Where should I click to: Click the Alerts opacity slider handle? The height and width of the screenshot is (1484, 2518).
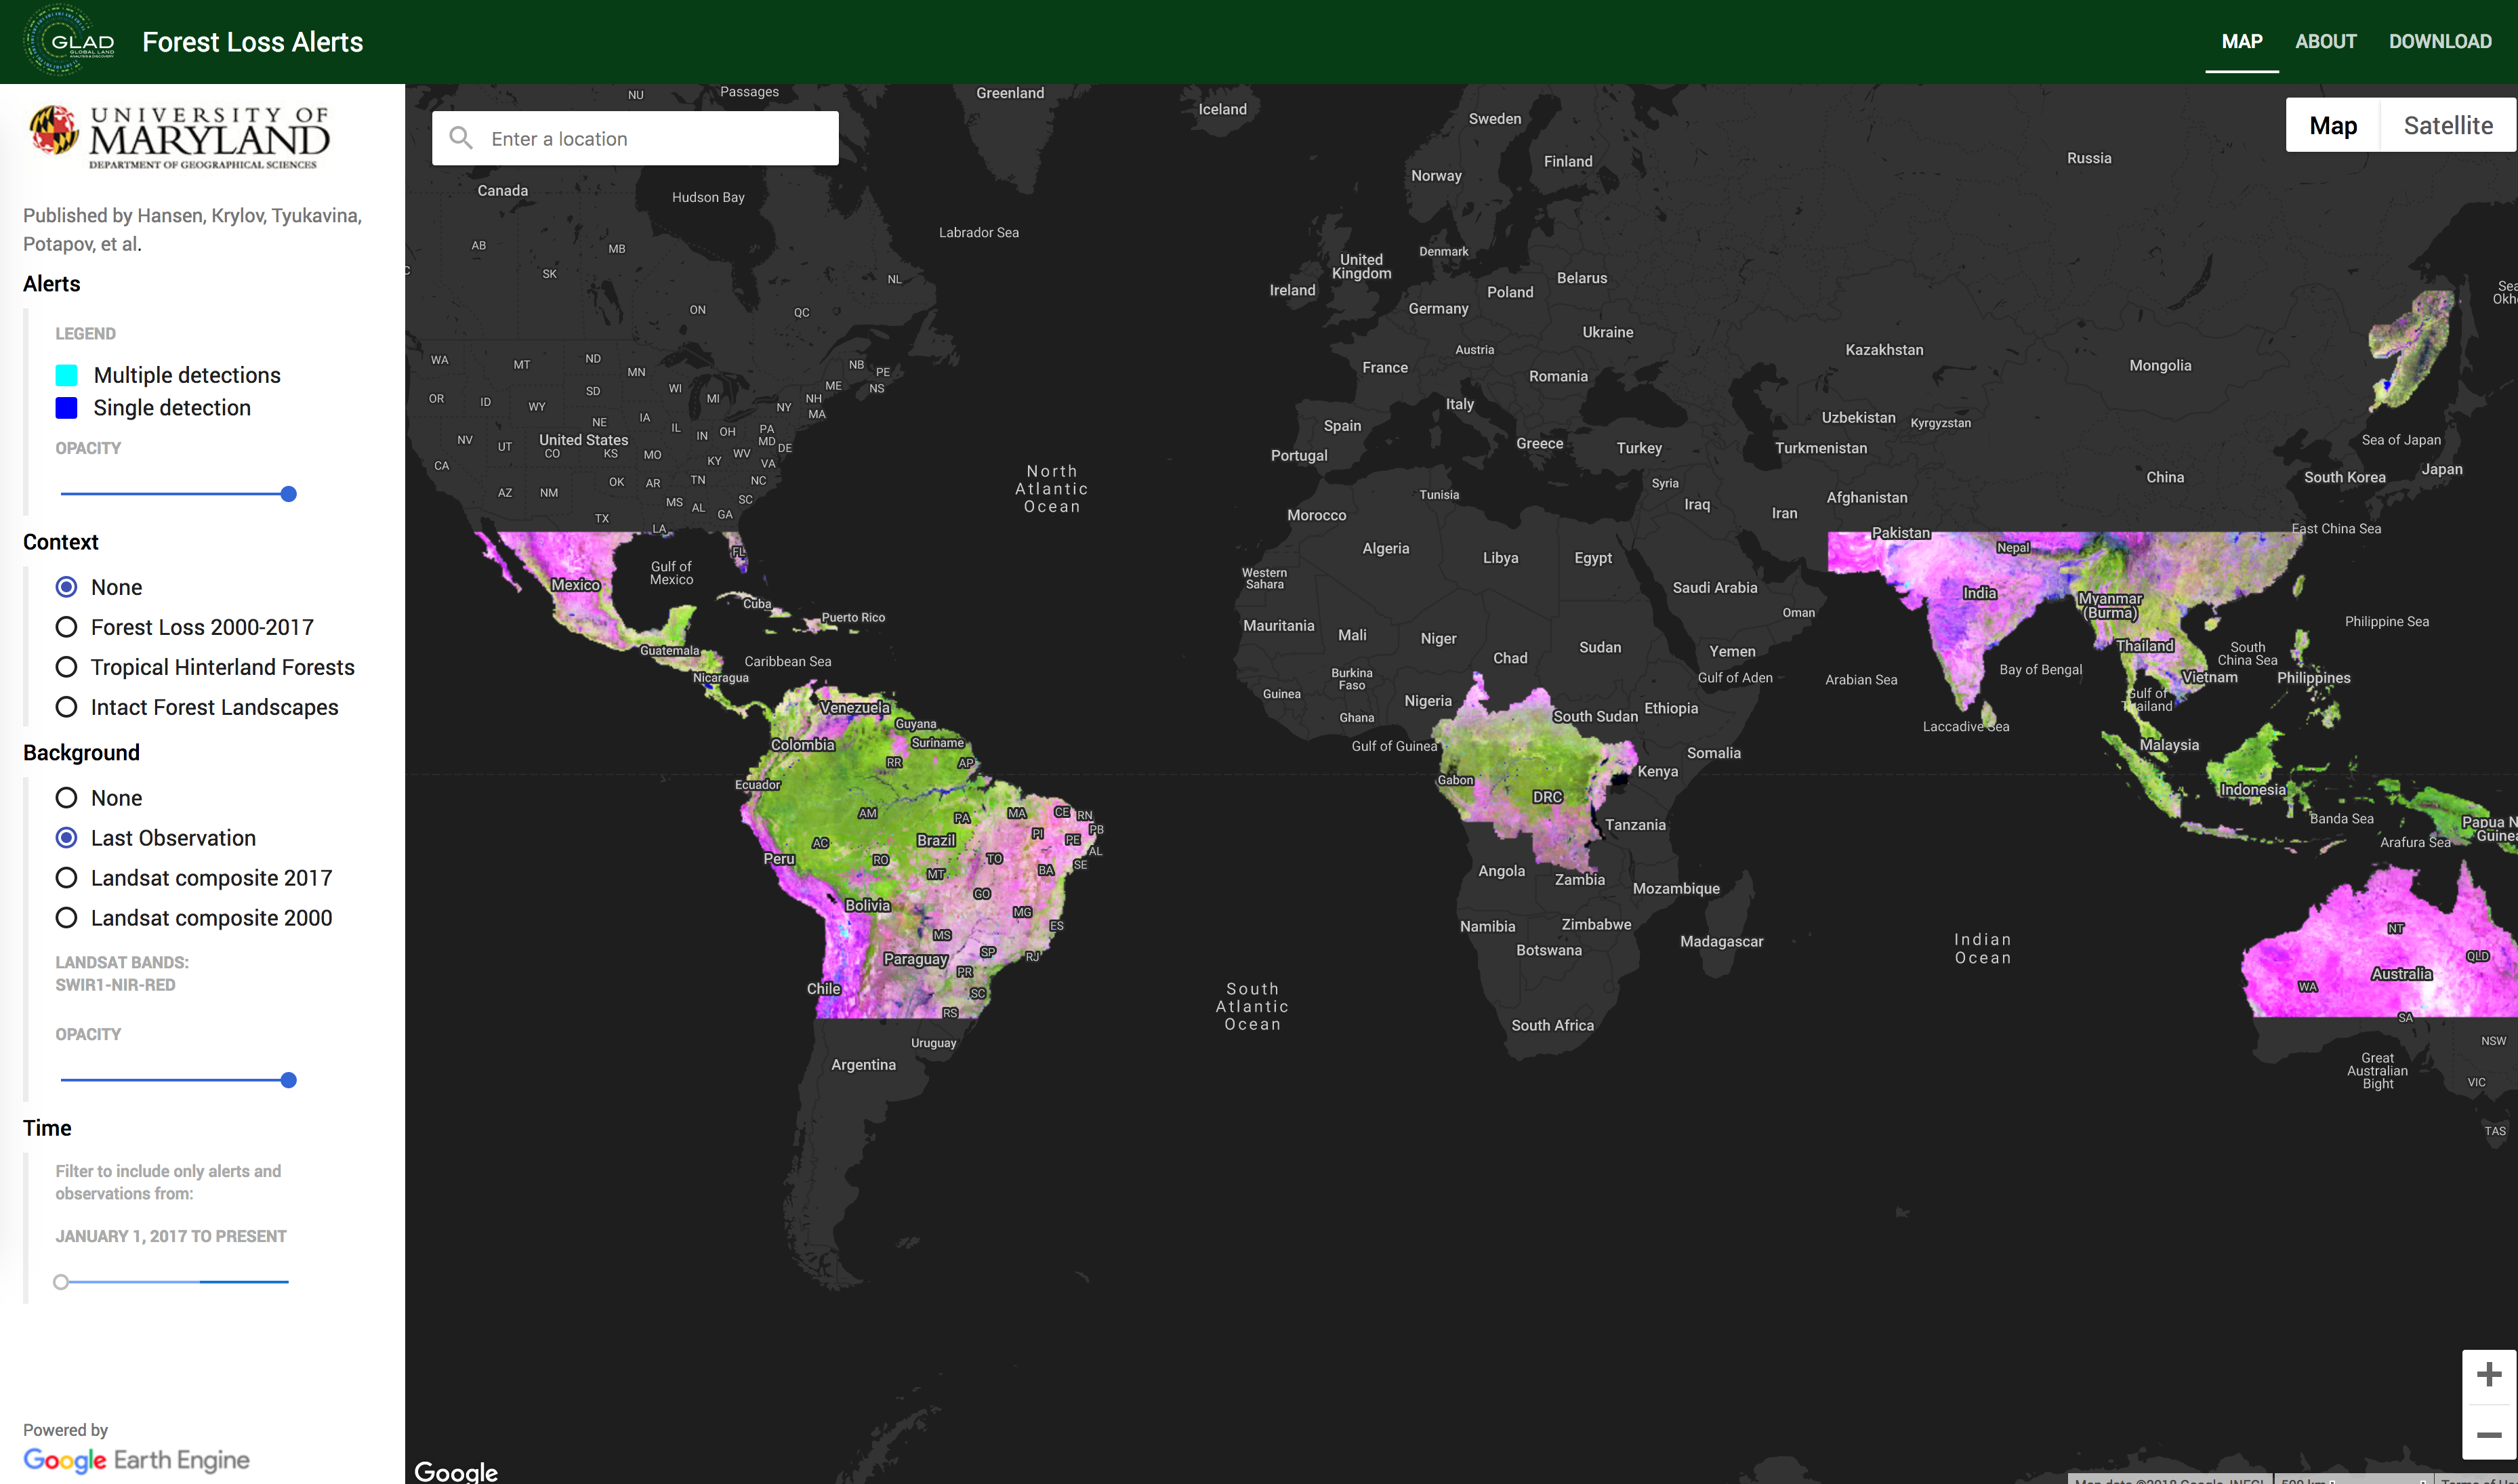[x=288, y=494]
